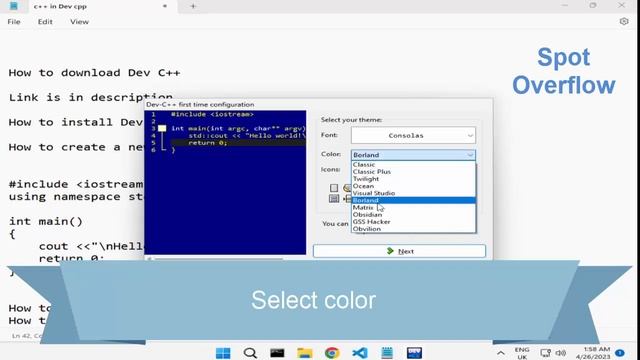The image size is (640, 360).
Task: Click the Next button
Action: pyautogui.click(x=399, y=251)
